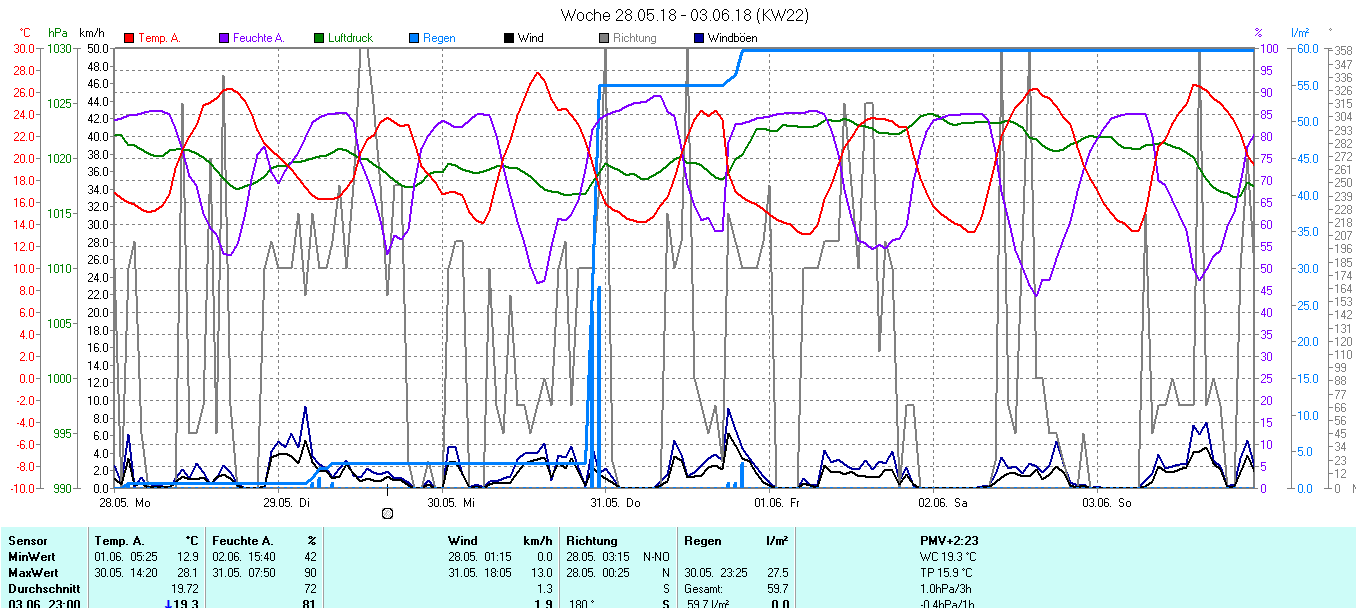The height and width of the screenshot is (608, 1356).
Task: Select the Temp. A. legend label
Action: (x=159, y=38)
